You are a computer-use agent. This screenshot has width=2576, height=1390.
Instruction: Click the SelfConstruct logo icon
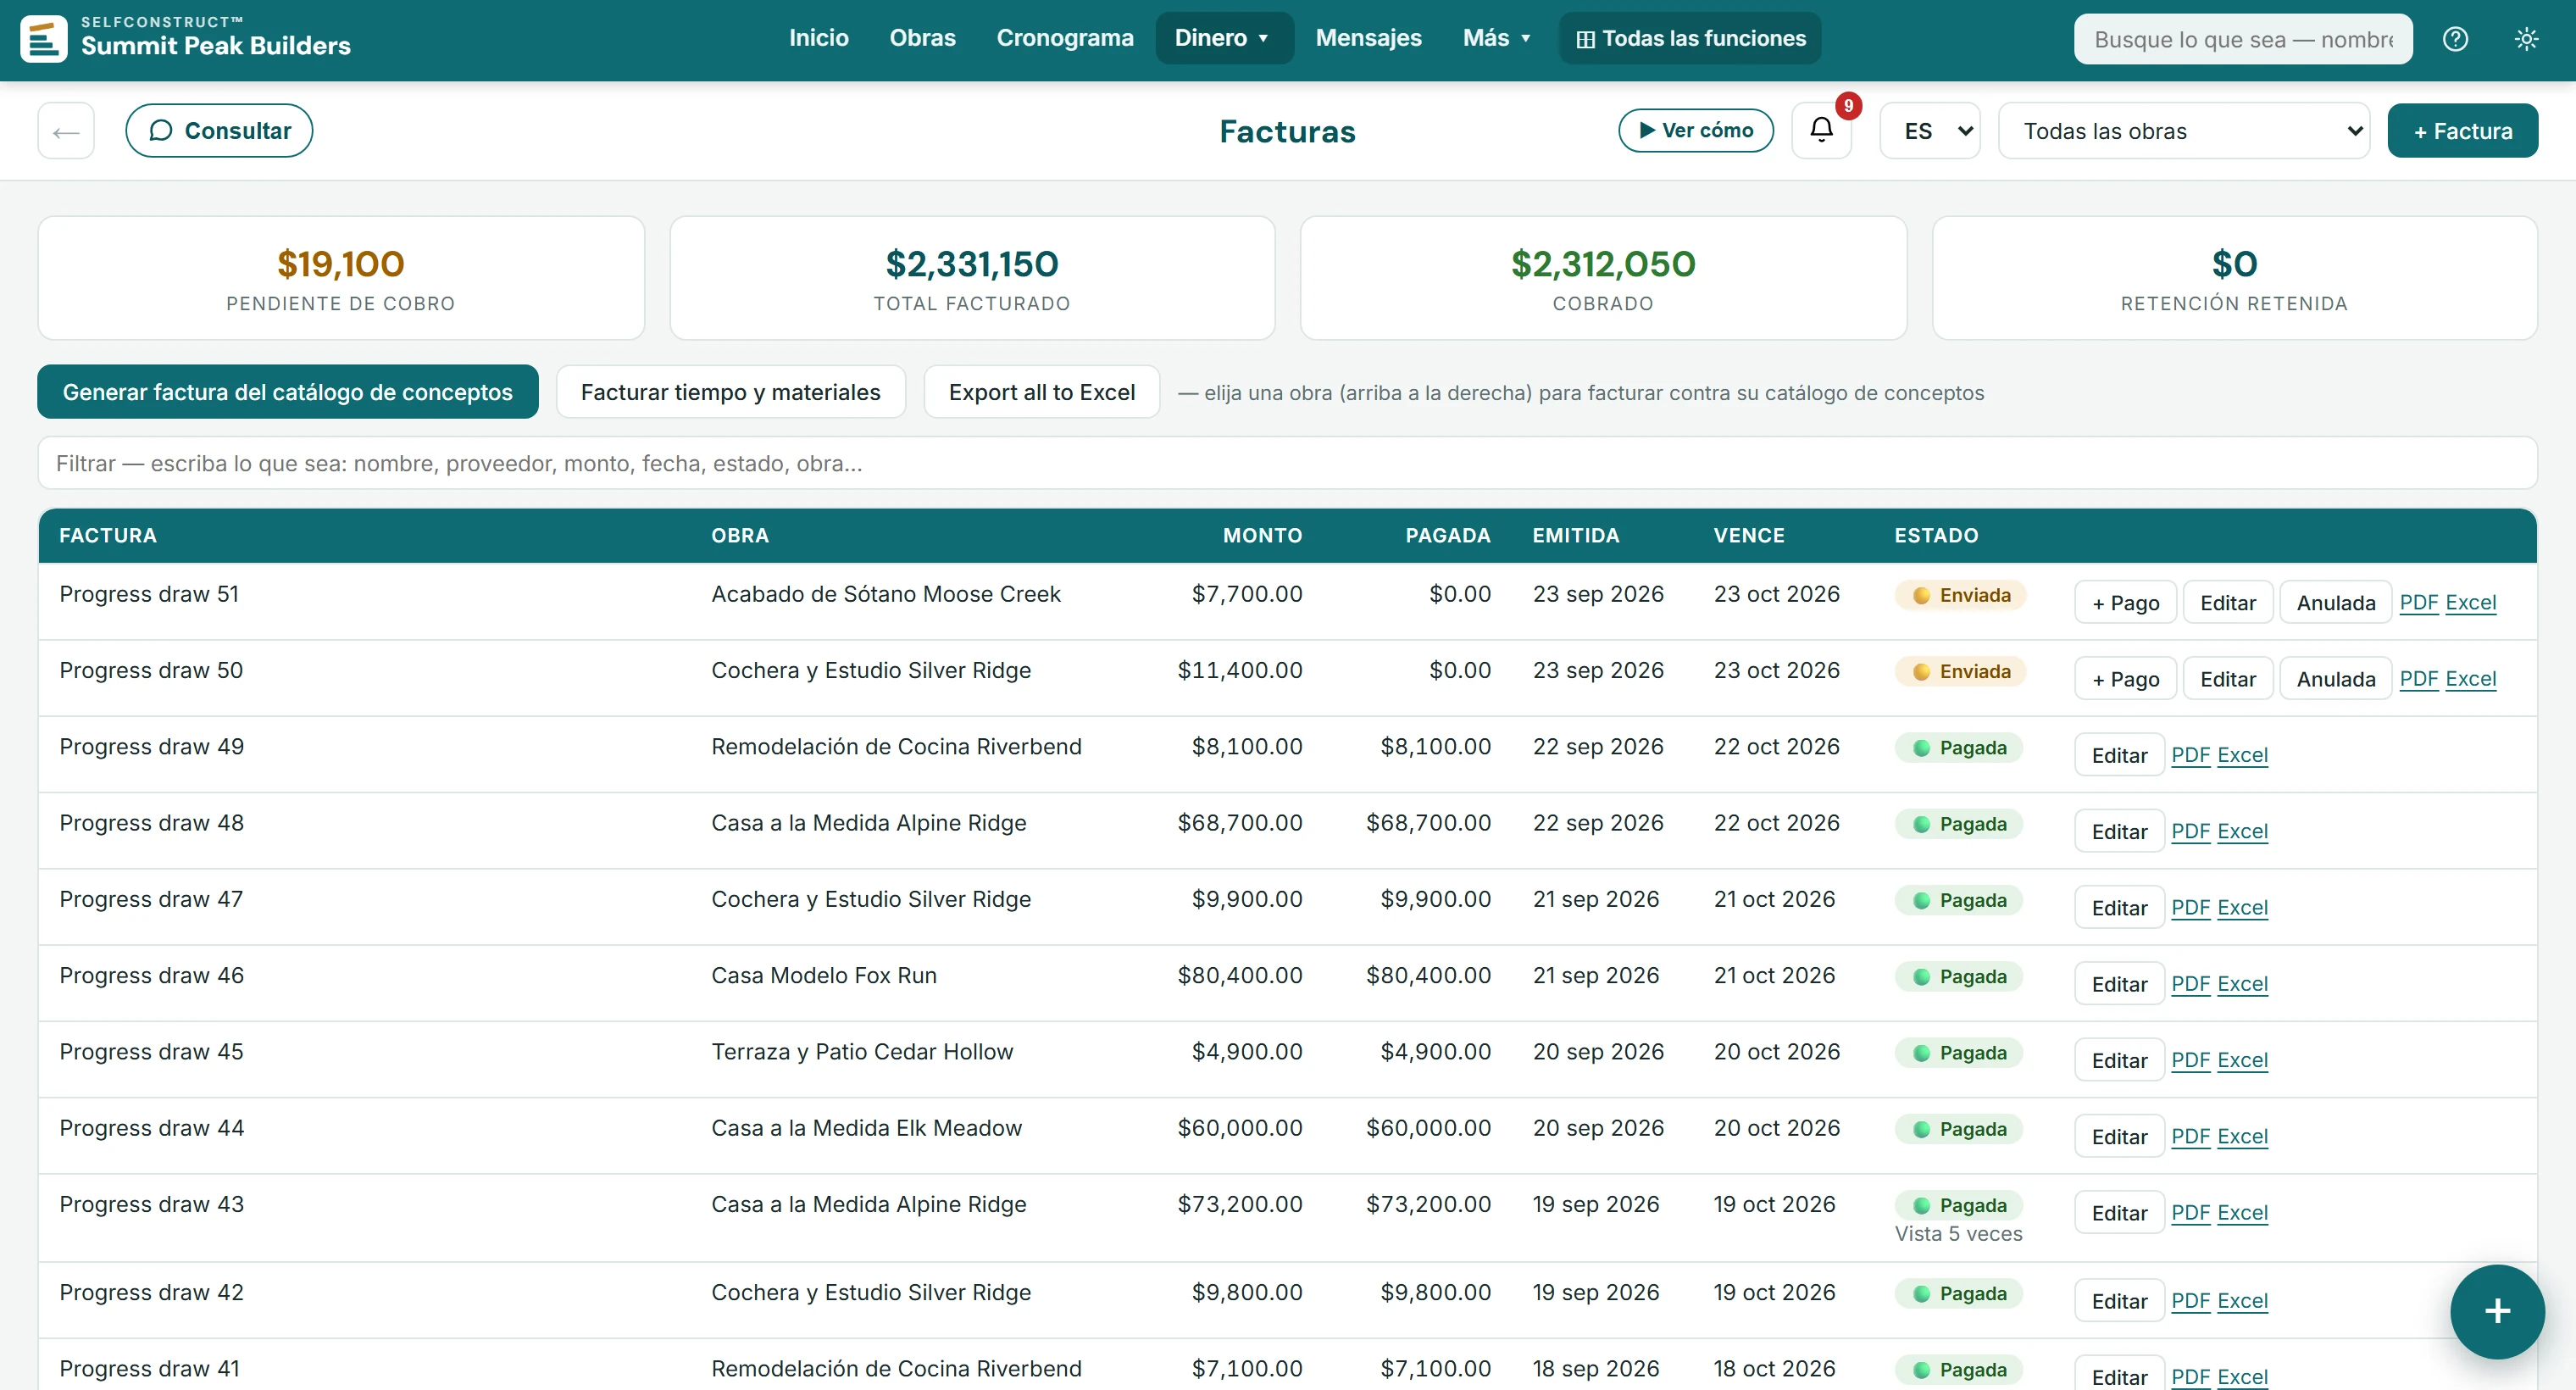(x=44, y=39)
